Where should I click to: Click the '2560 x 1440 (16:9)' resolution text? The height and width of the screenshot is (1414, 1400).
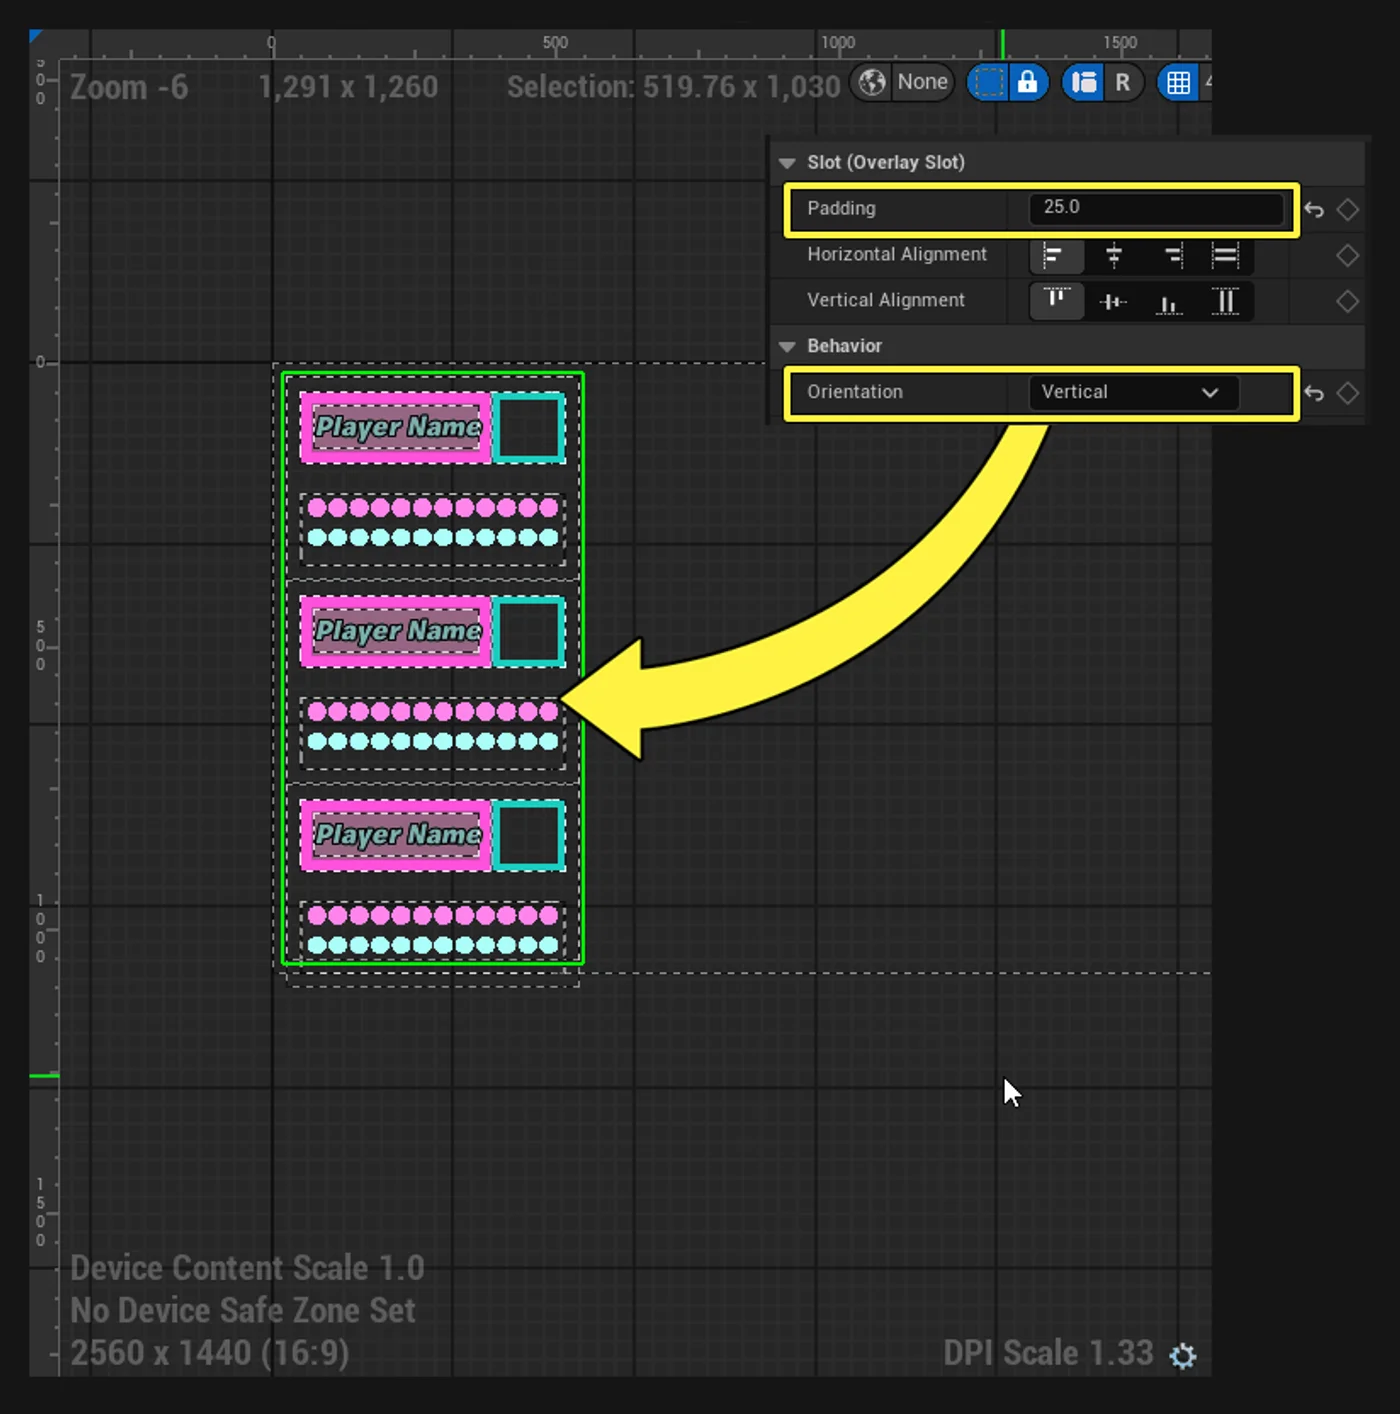[x=210, y=1354]
